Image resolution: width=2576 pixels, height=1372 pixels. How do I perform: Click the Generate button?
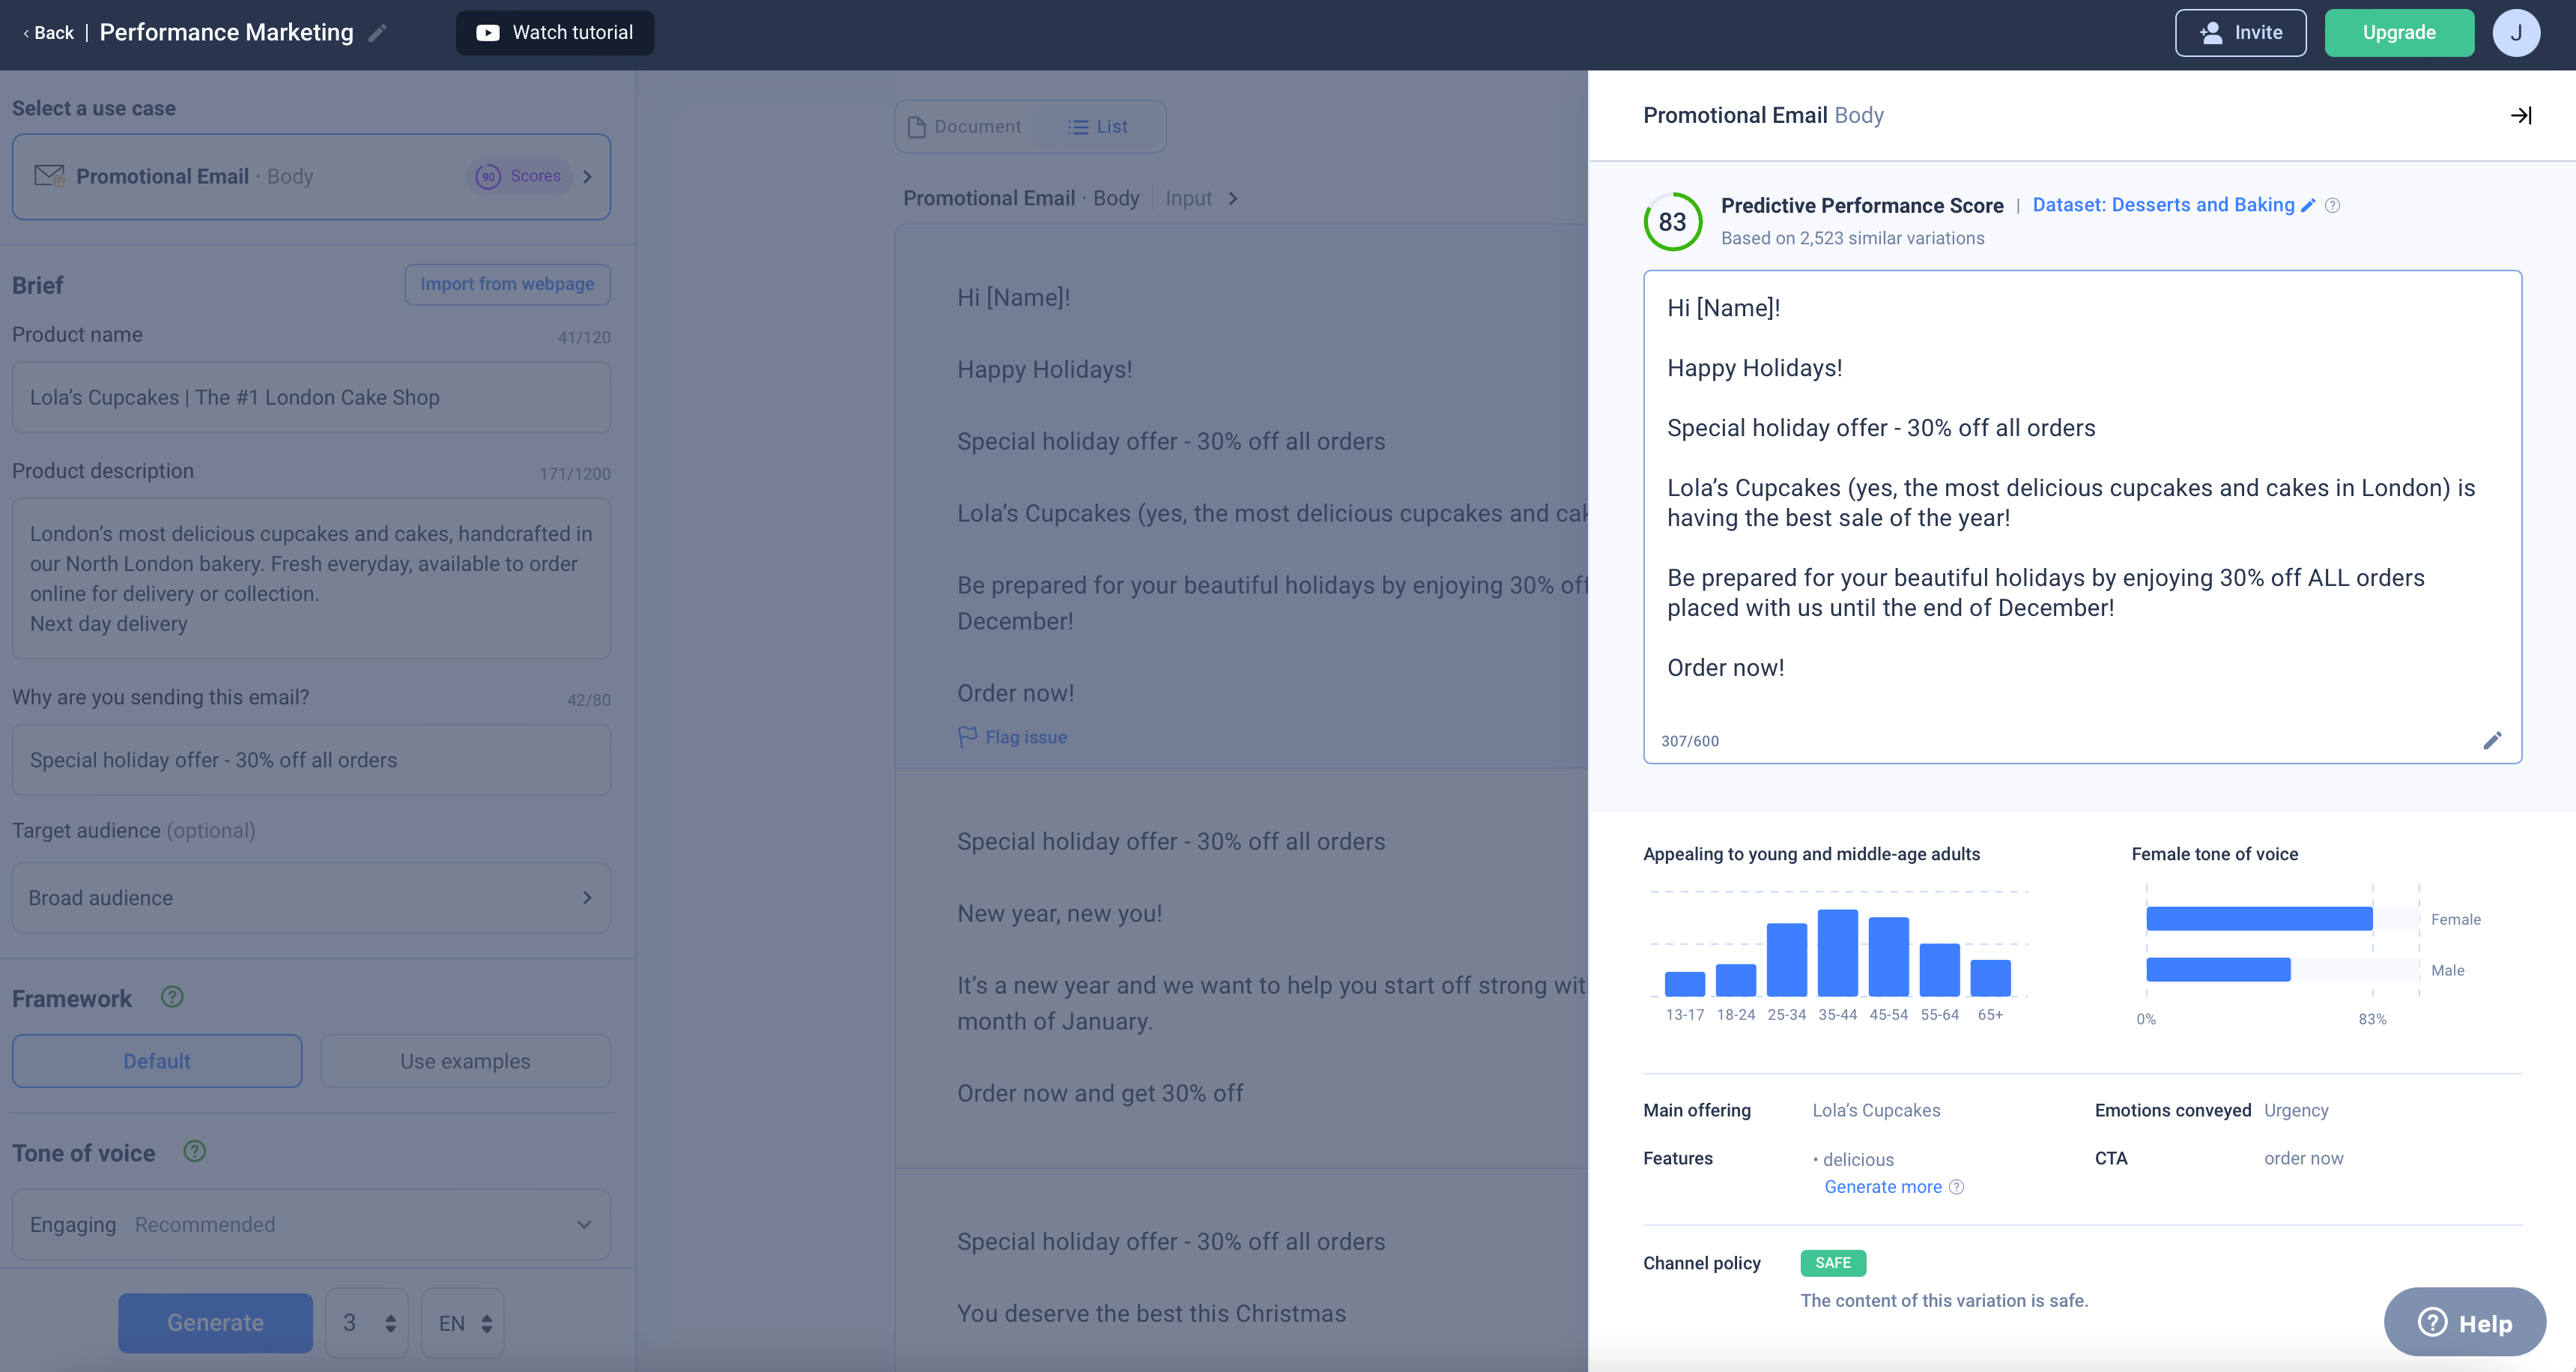pyautogui.click(x=214, y=1322)
